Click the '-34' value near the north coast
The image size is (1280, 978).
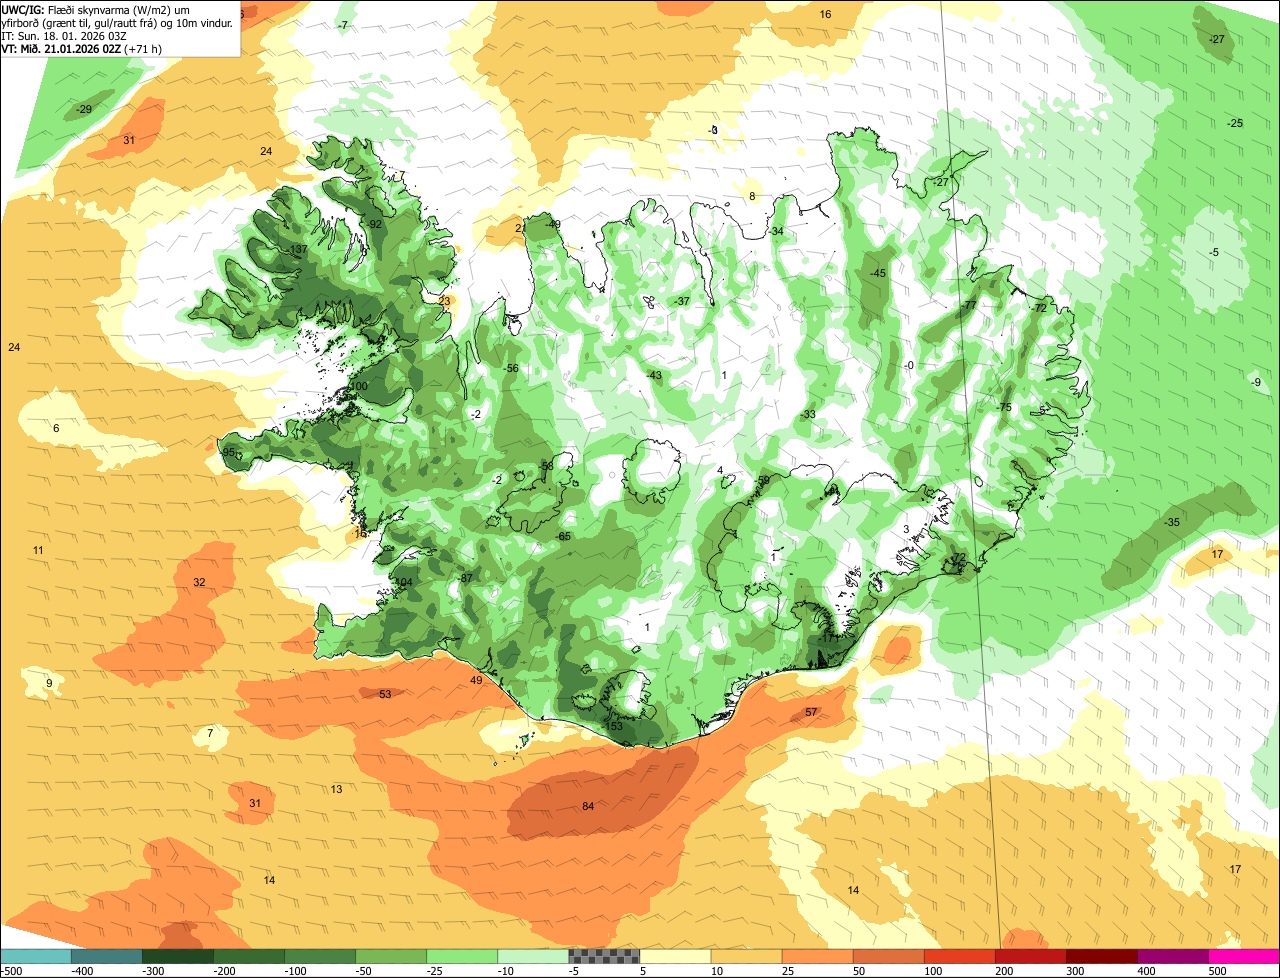[x=775, y=231]
